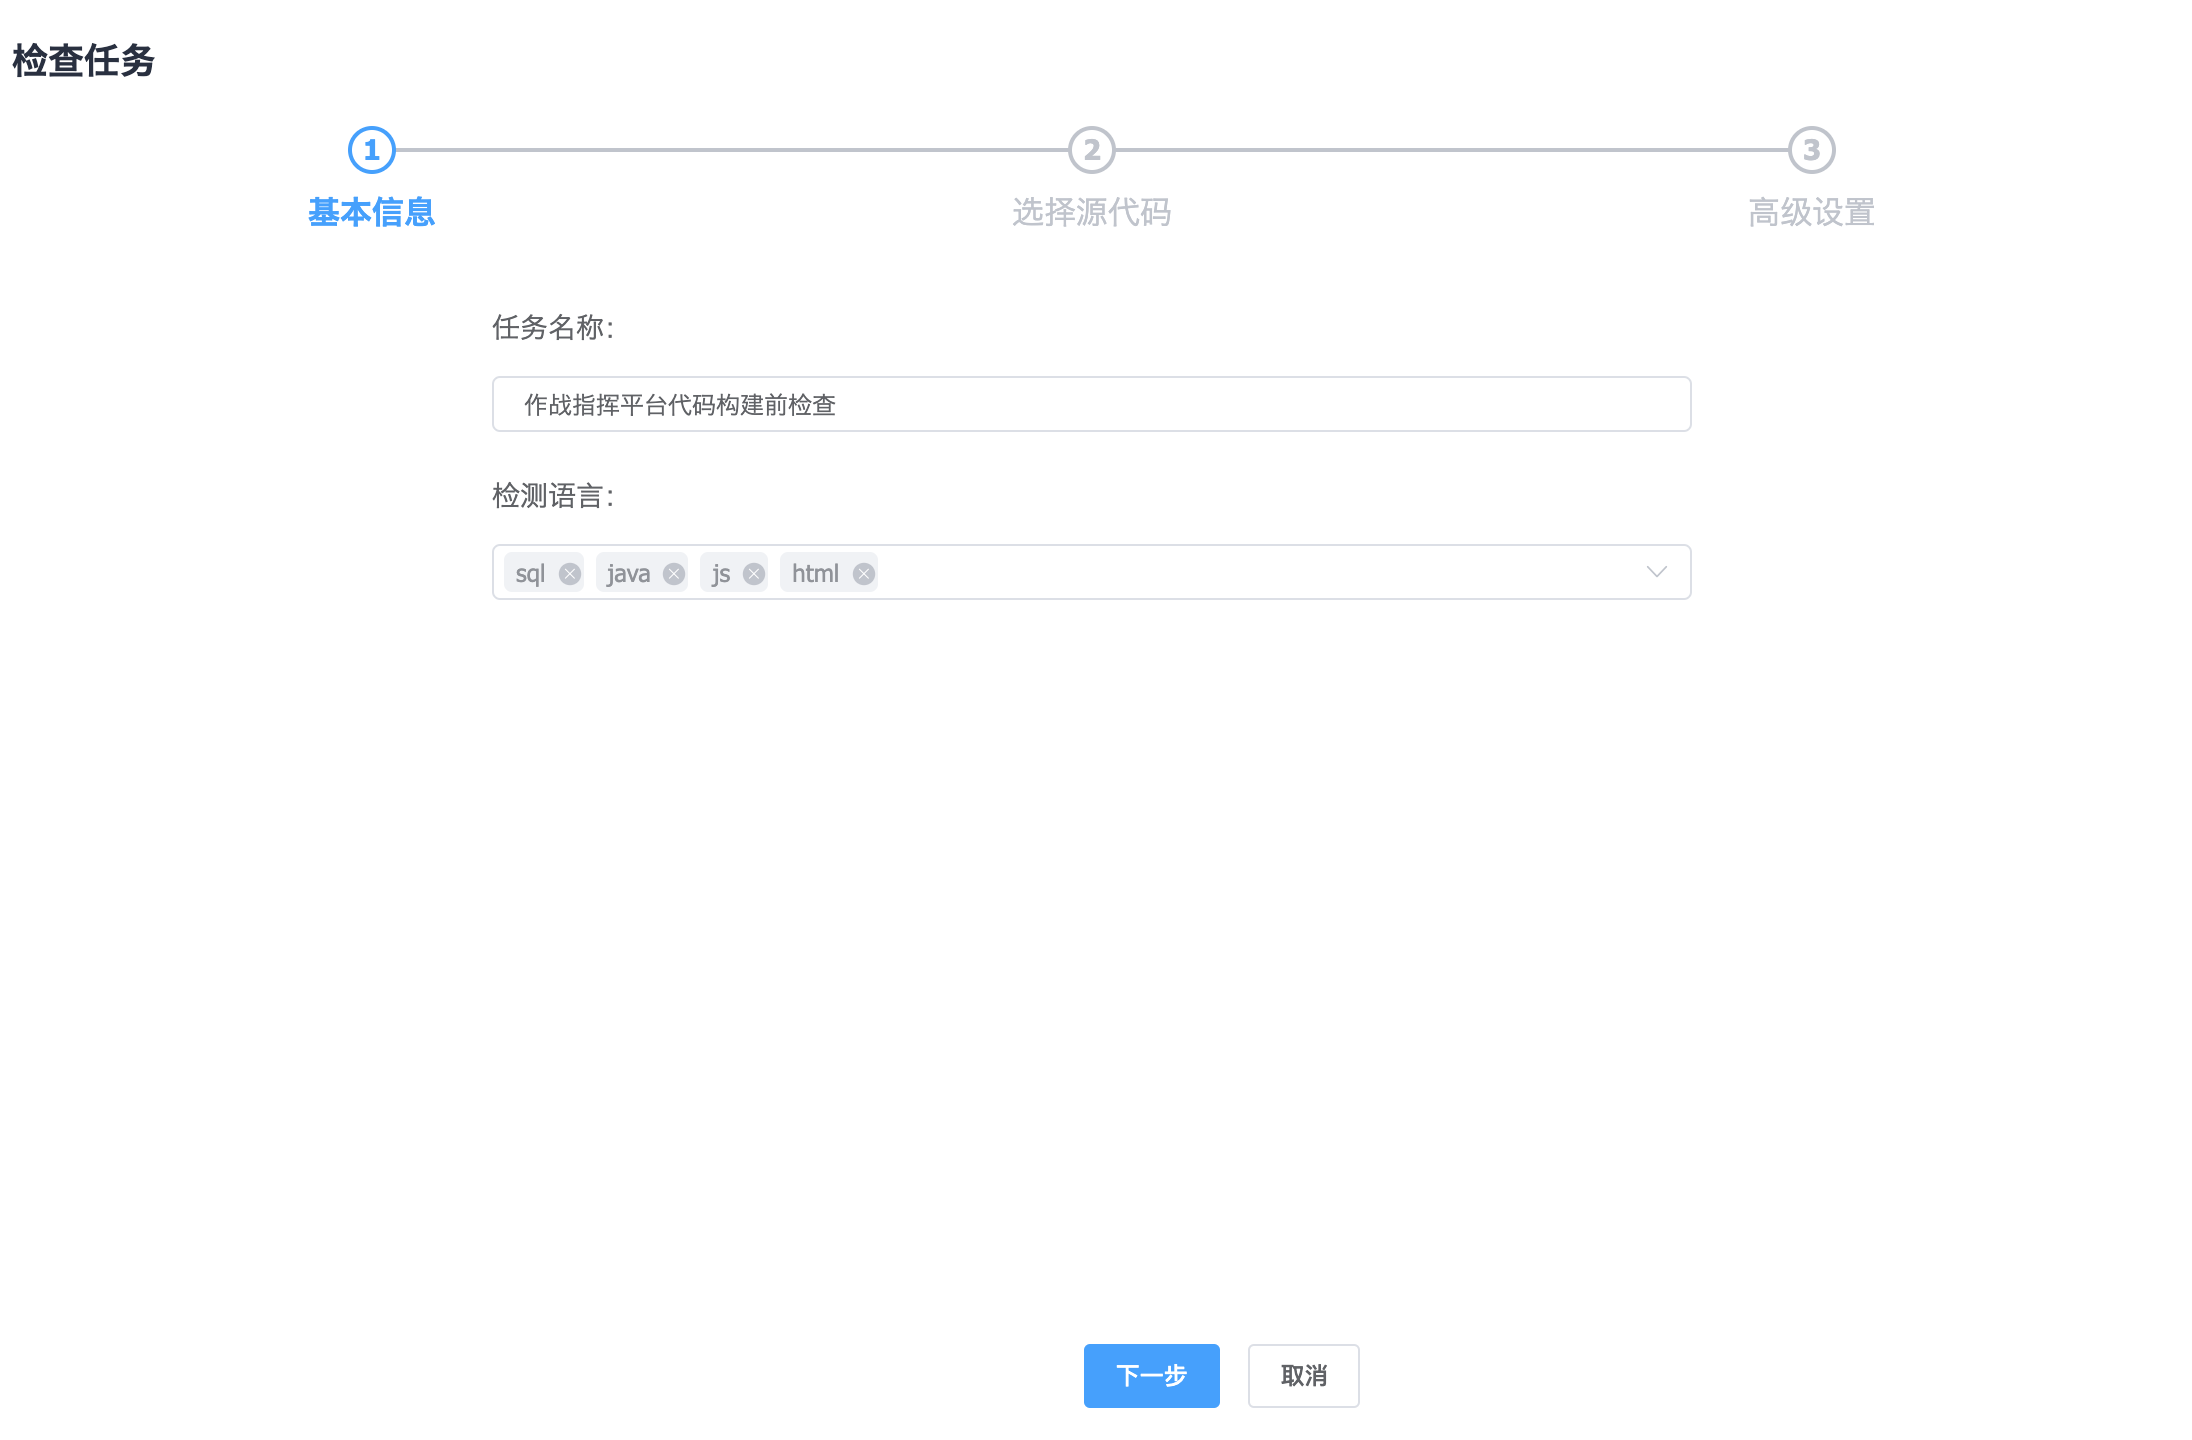Select step 3 circle icon
2192x1440 pixels.
coord(1812,150)
